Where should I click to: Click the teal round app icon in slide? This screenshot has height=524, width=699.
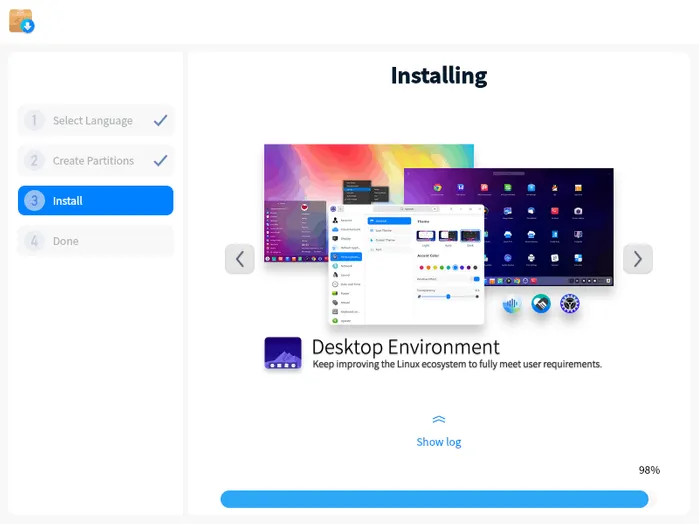click(541, 304)
